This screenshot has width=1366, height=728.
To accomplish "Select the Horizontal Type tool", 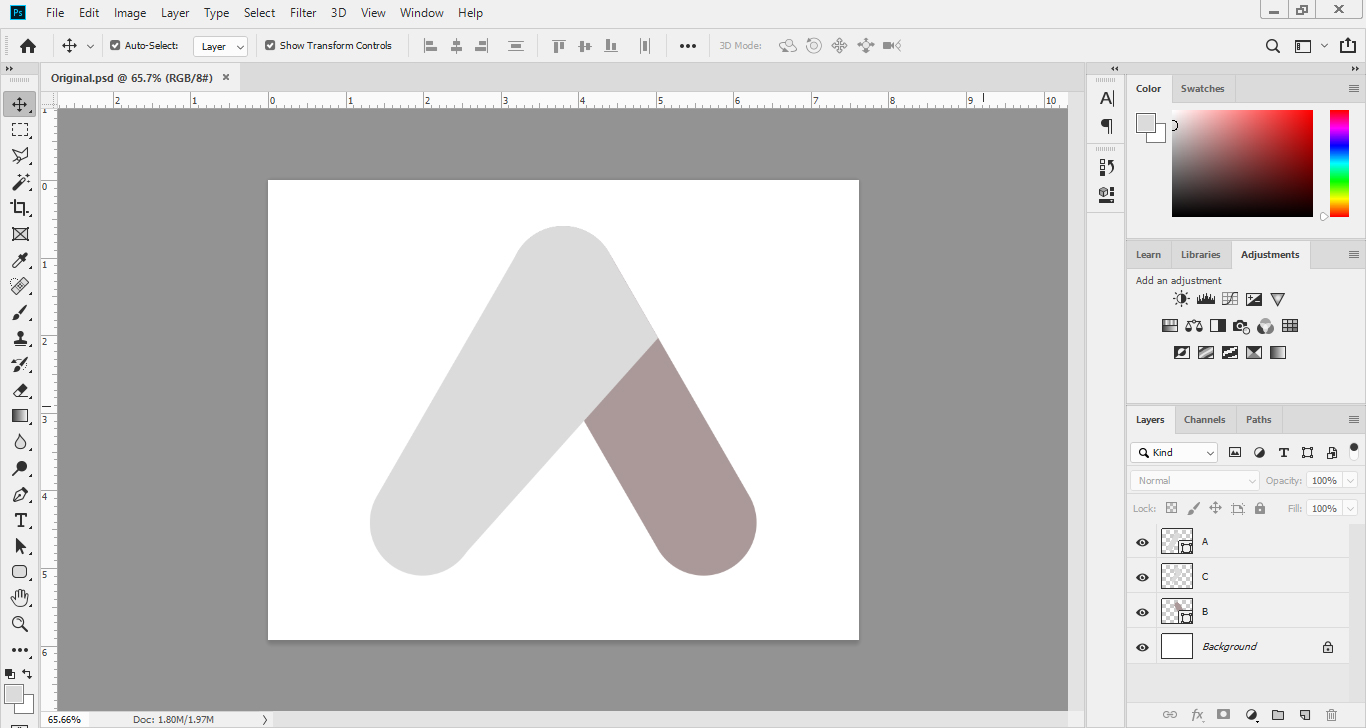I will coord(19,520).
